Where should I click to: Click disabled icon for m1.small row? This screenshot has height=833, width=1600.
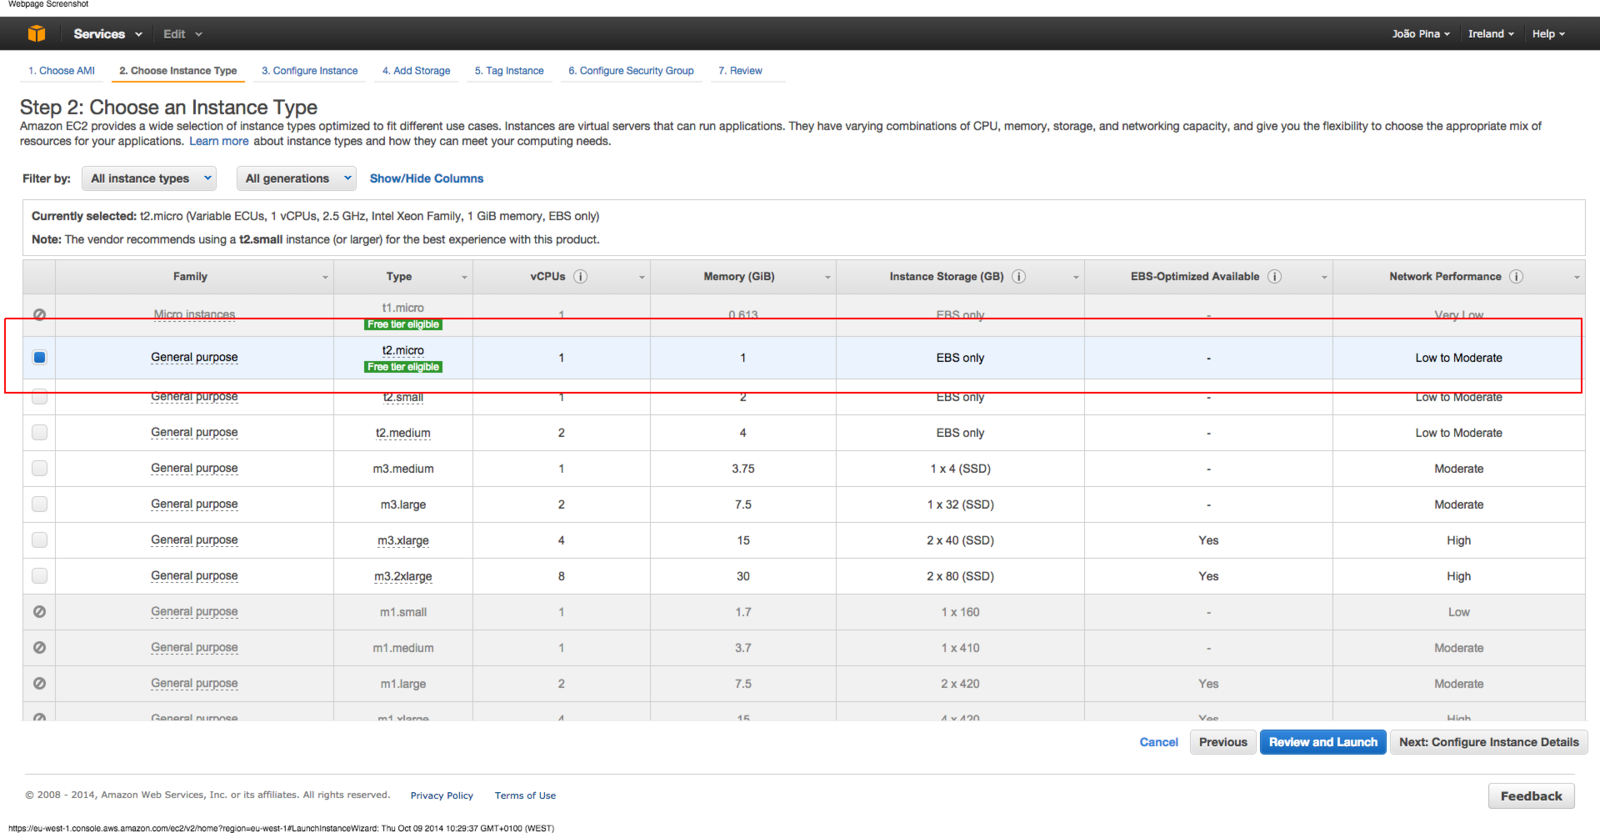click(x=39, y=612)
